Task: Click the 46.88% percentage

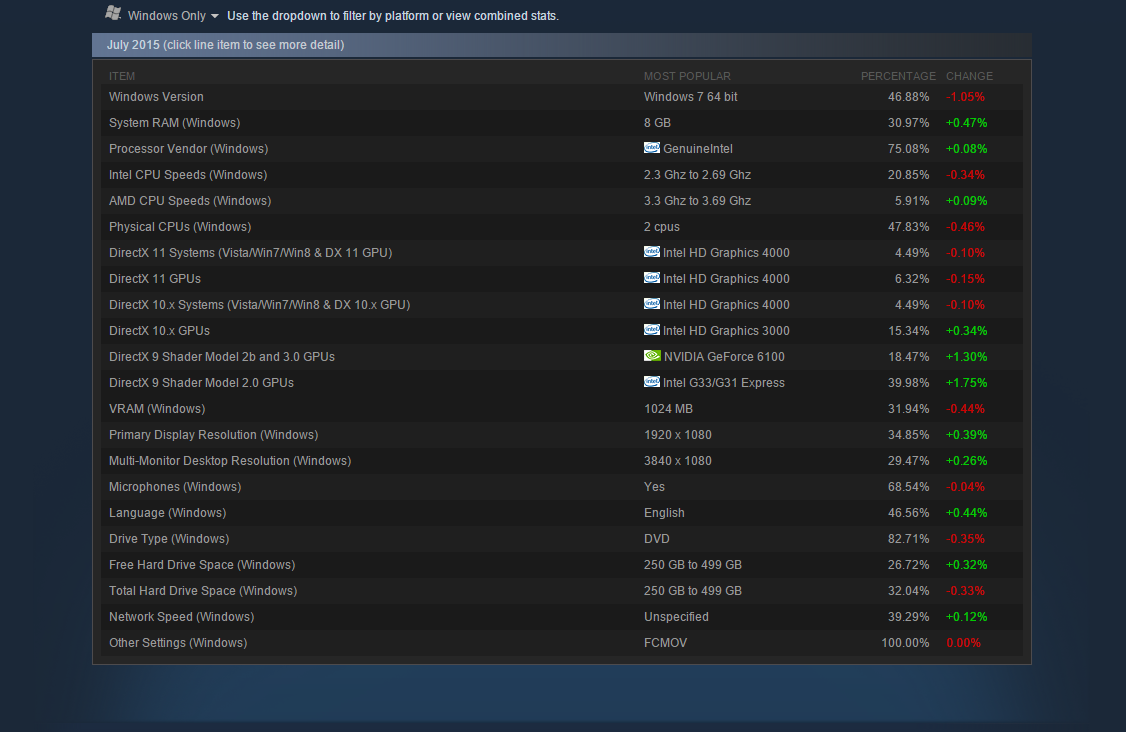Action: click(x=908, y=97)
